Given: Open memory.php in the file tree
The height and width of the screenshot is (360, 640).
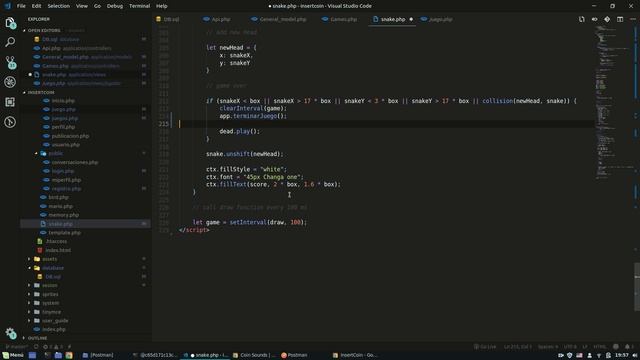Looking at the screenshot, I should (63, 215).
